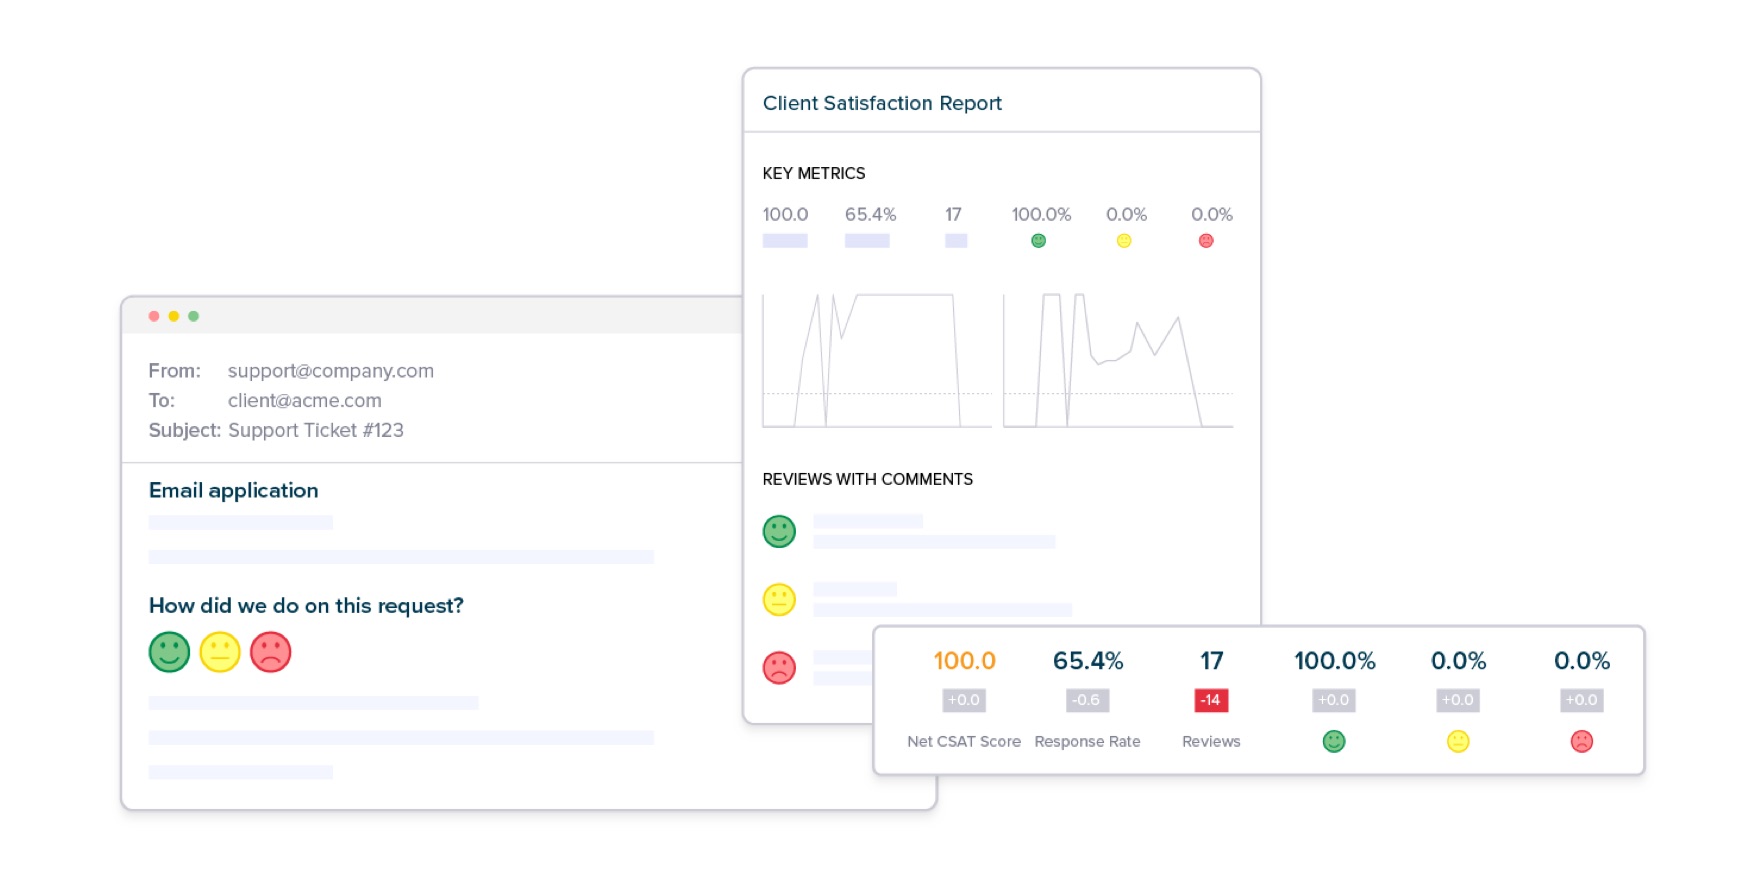Click small green smiley under 100.0% in Key Metrics
This screenshot has height=880, width=1760.
[x=1038, y=240]
